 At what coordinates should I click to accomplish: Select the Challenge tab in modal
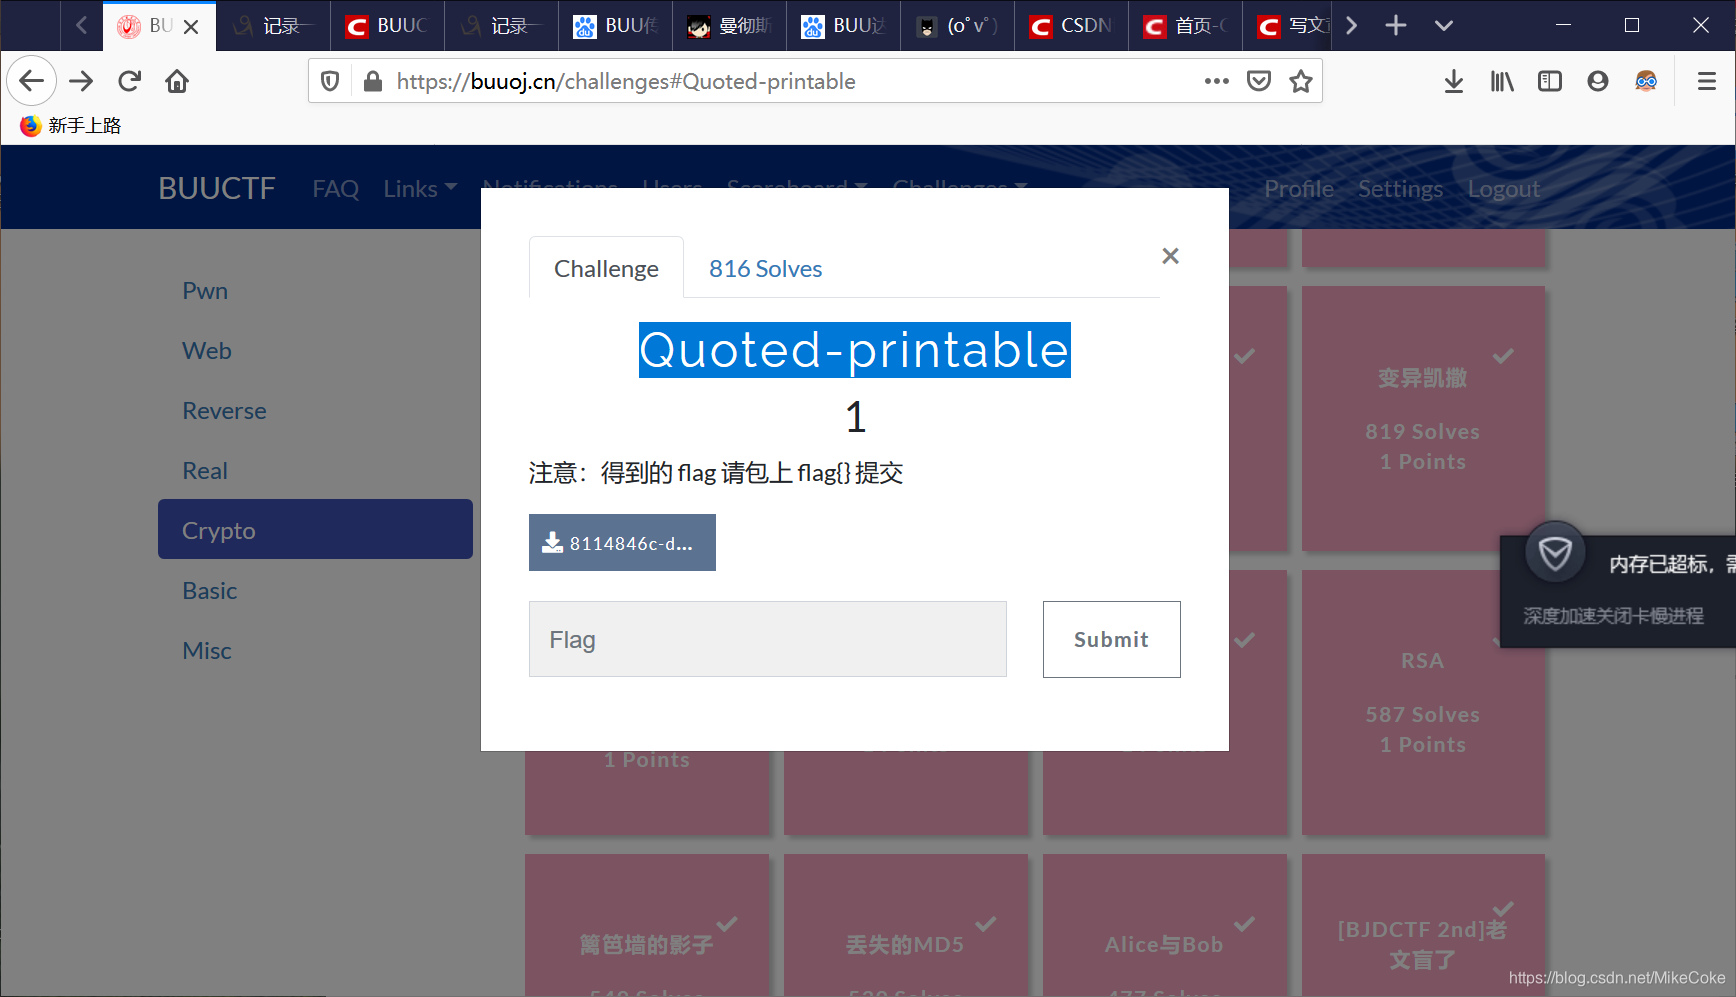pyautogui.click(x=606, y=268)
